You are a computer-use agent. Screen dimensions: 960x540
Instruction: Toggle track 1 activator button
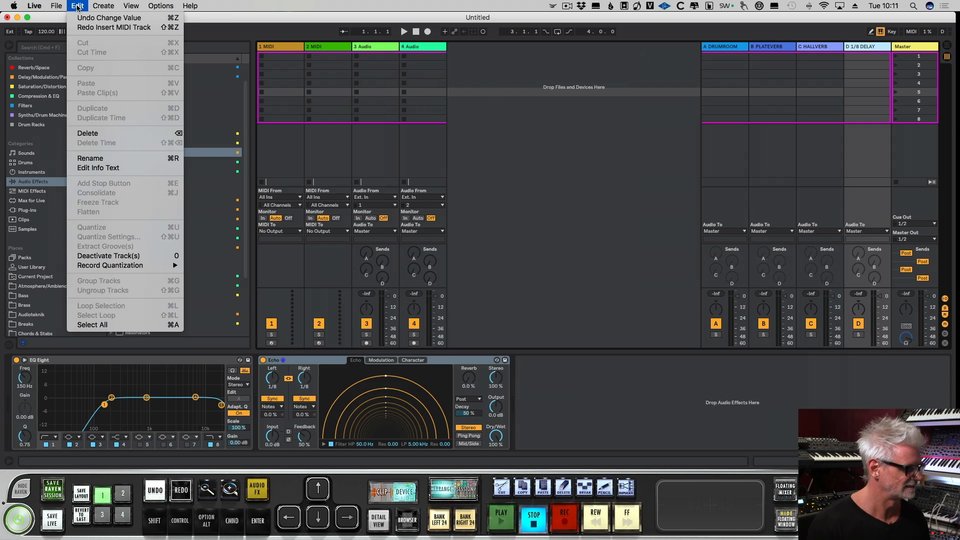(271, 323)
